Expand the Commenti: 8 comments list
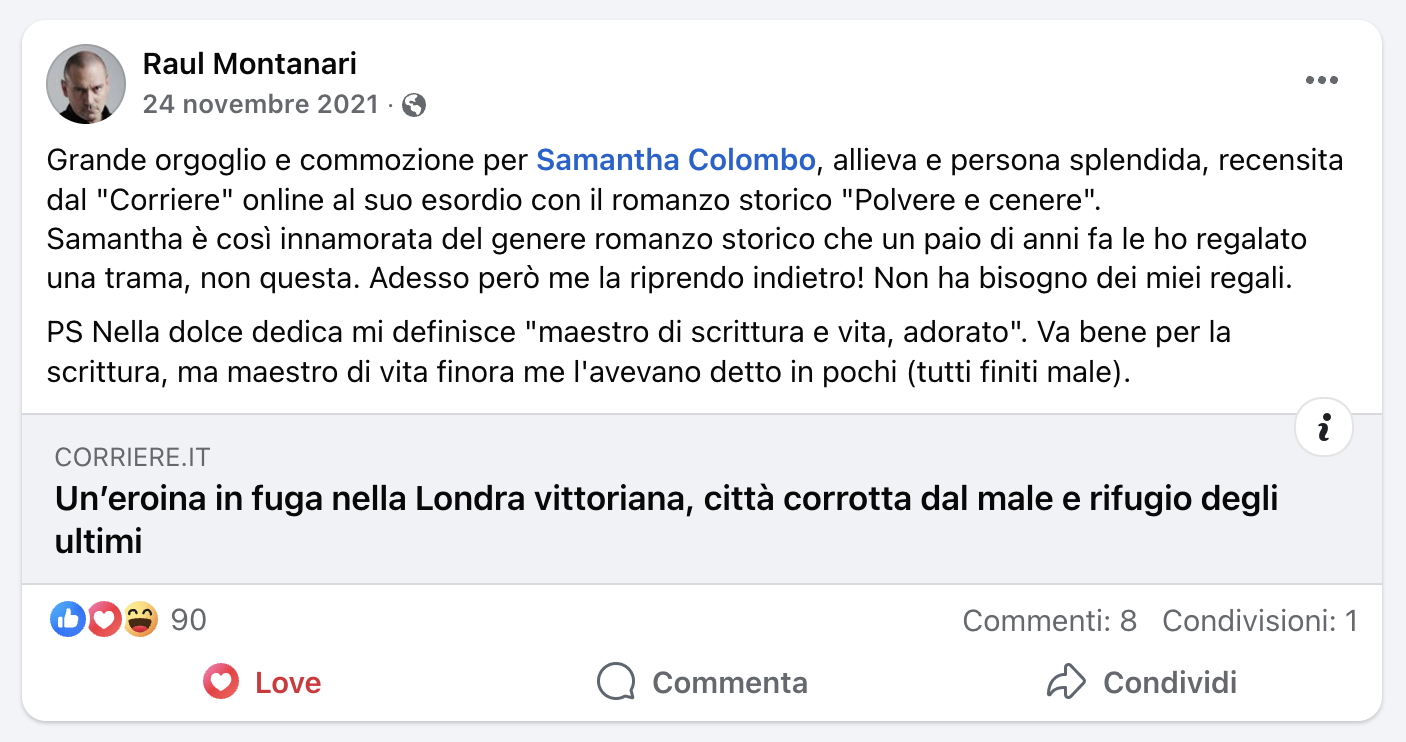This screenshot has width=1406, height=742. (x=1049, y=621)
